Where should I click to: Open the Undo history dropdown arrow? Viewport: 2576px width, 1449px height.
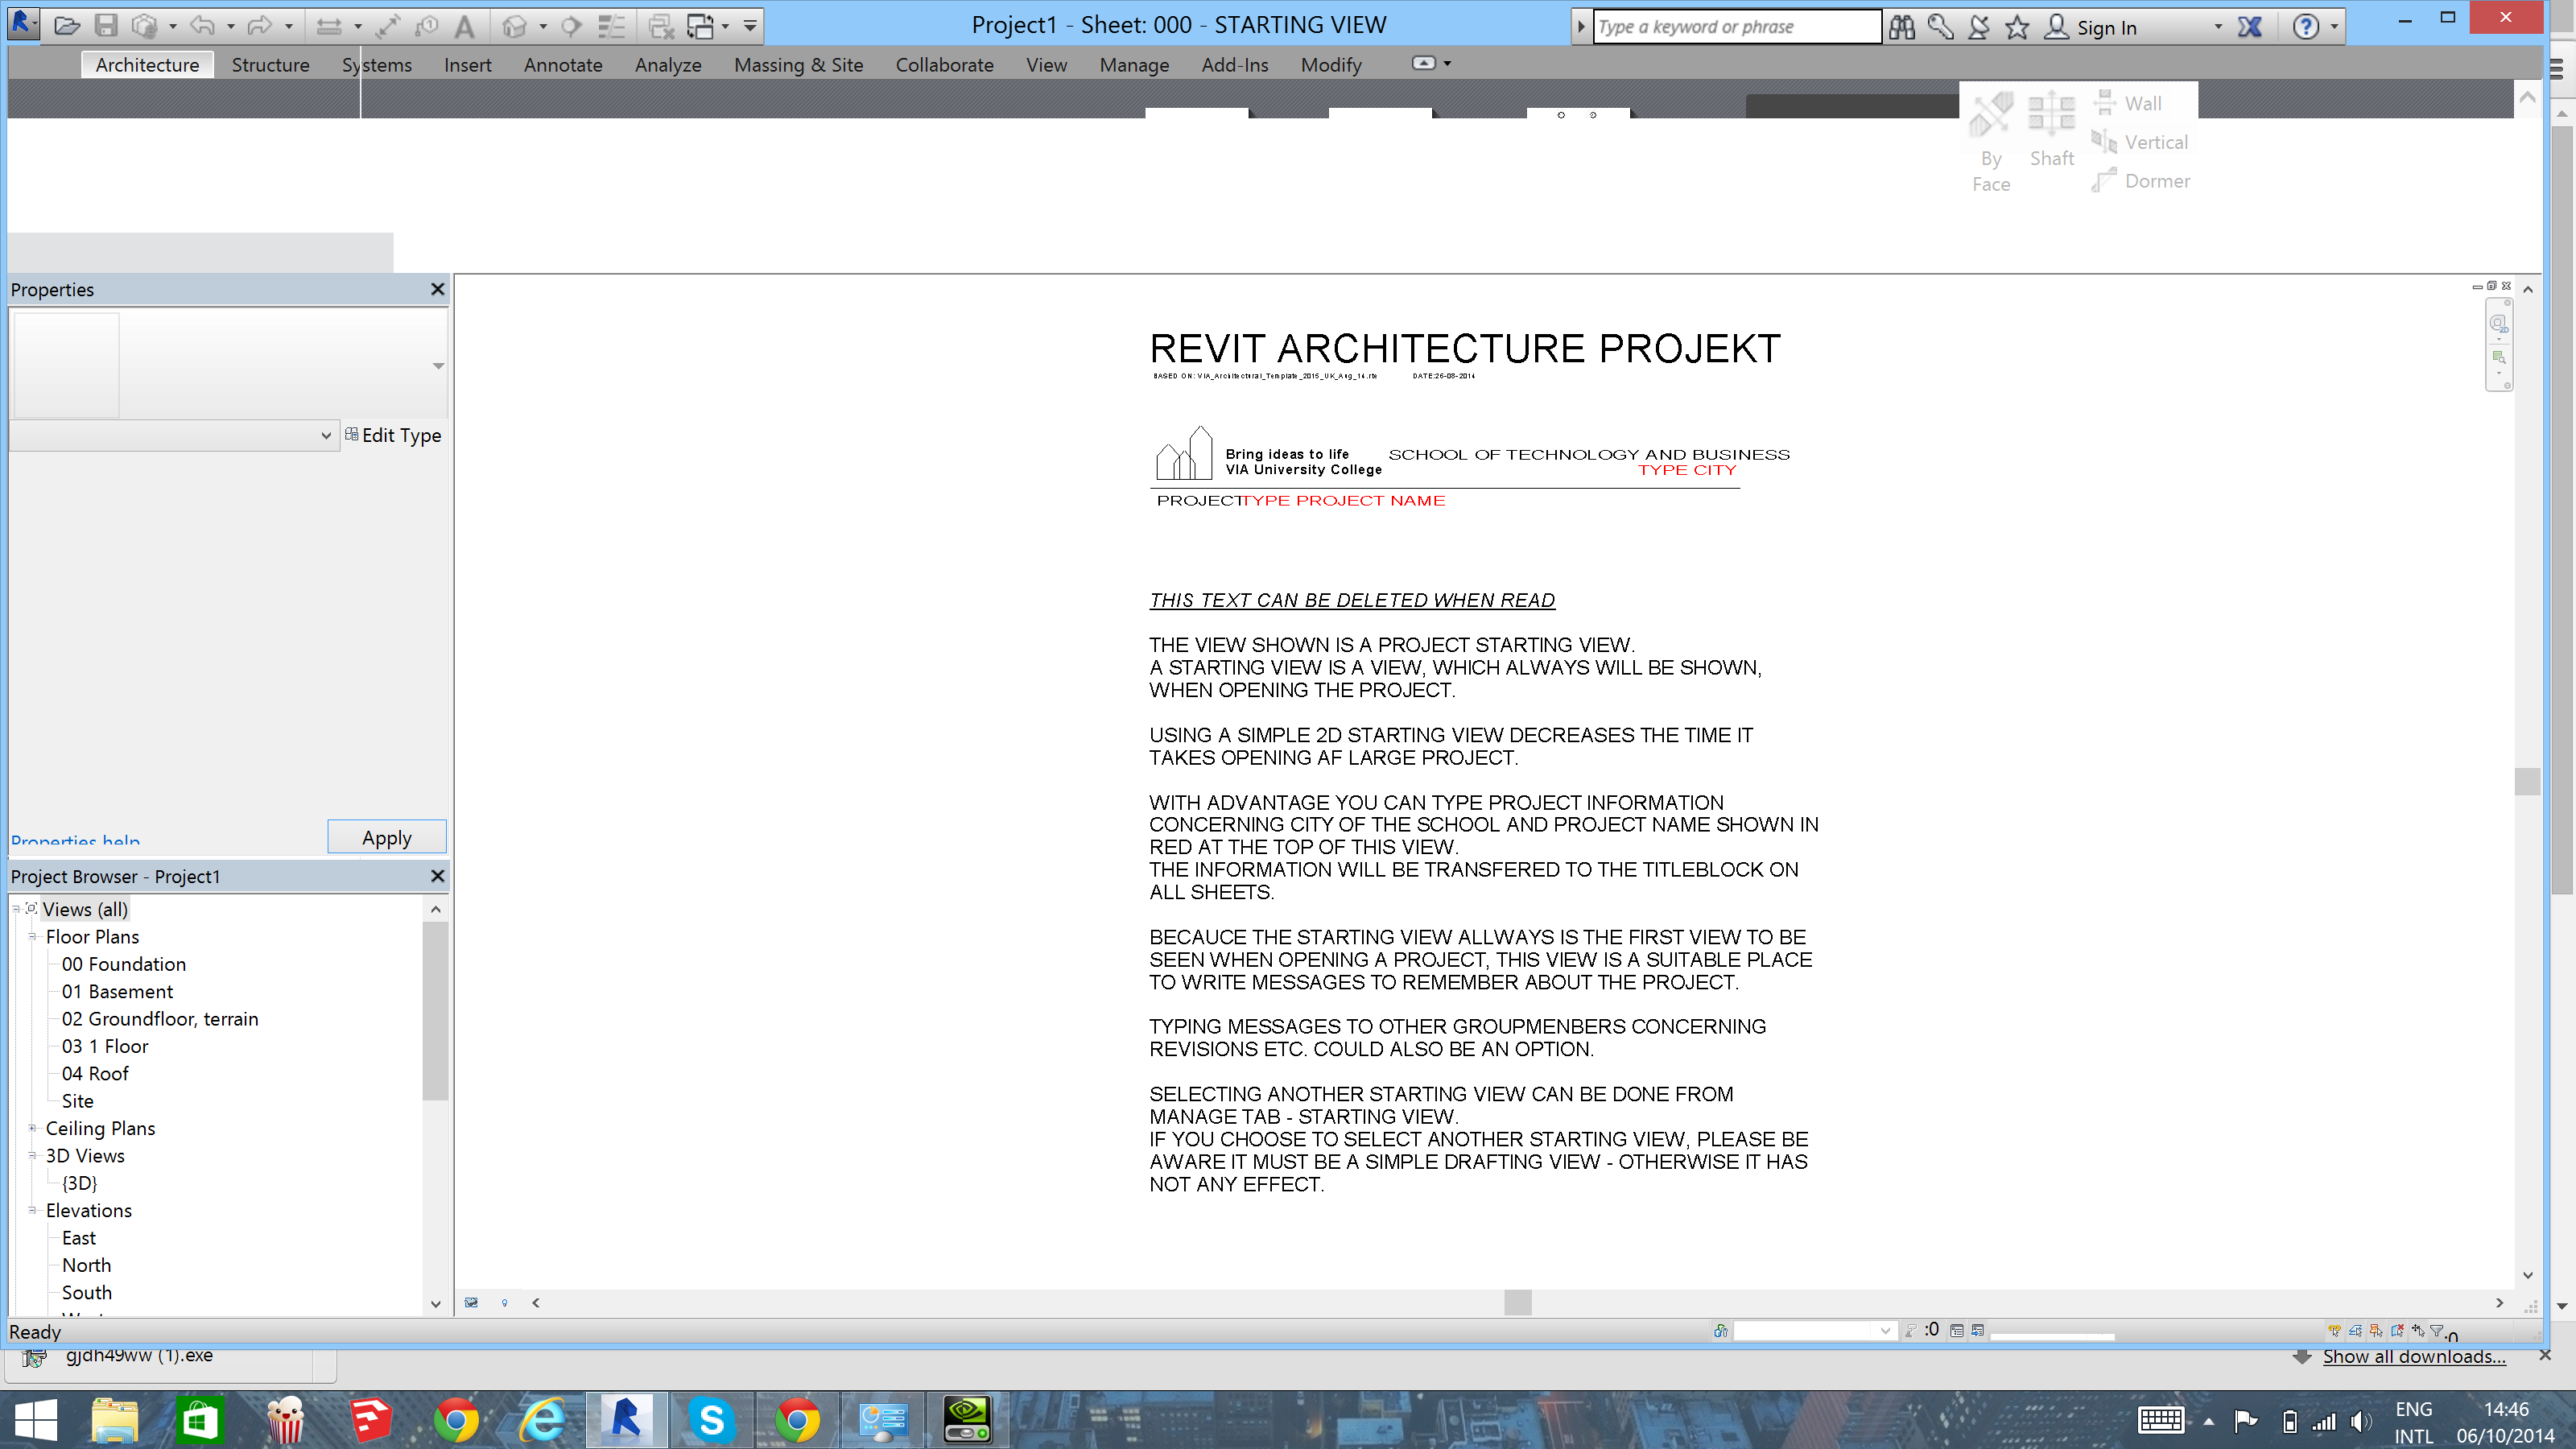click(230, 26)
